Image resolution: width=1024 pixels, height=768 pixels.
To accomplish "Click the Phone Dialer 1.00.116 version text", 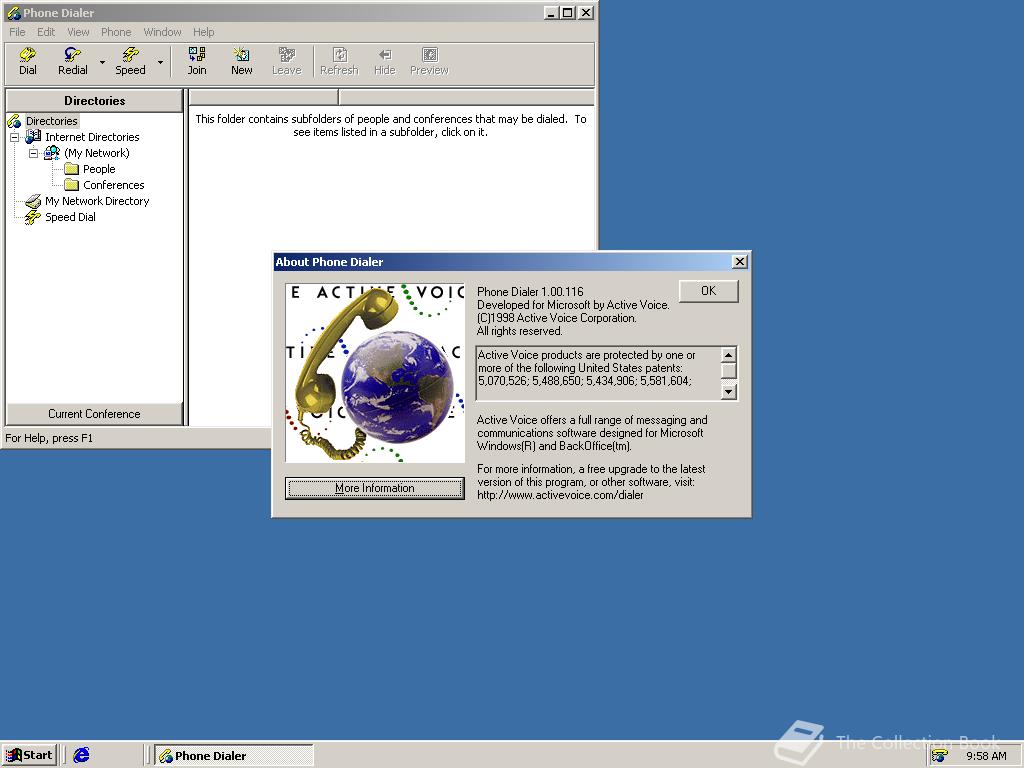I will [x=530, y=292].
